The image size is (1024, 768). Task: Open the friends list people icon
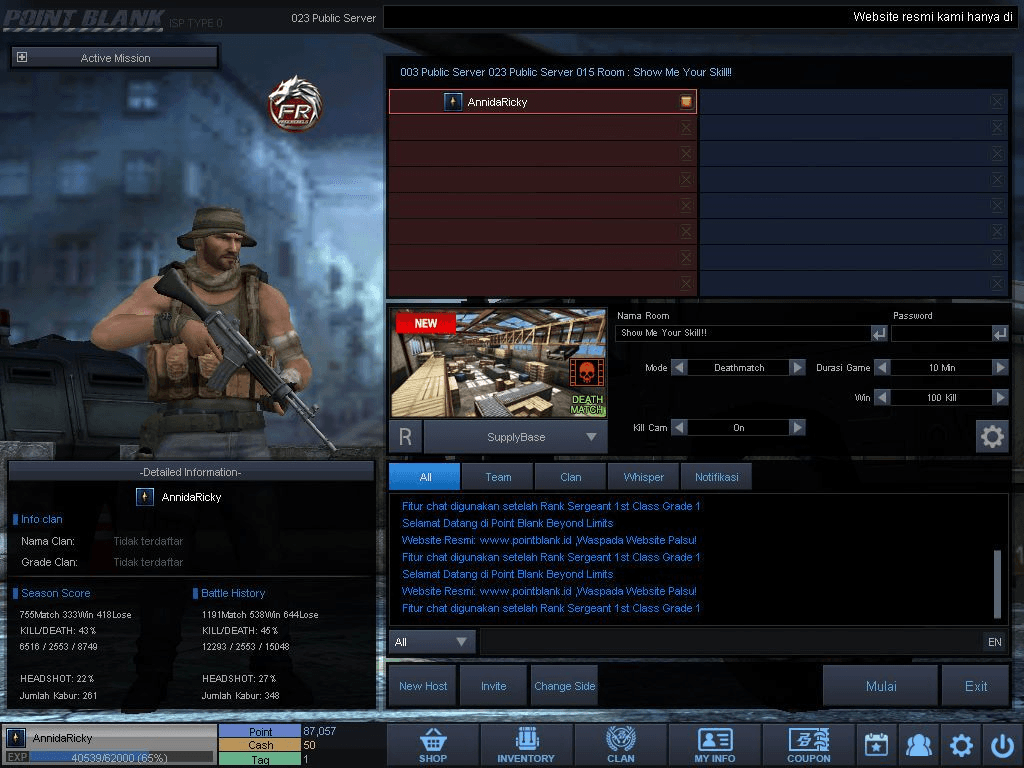tap(919, 744)
